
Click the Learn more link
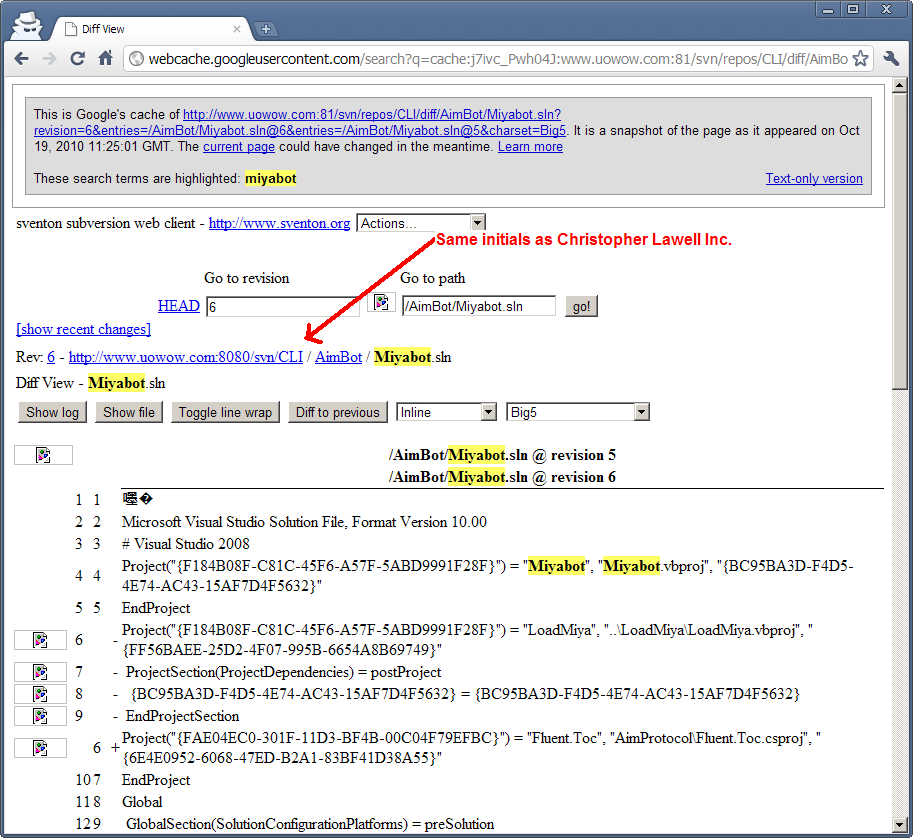tap(530, 147)
